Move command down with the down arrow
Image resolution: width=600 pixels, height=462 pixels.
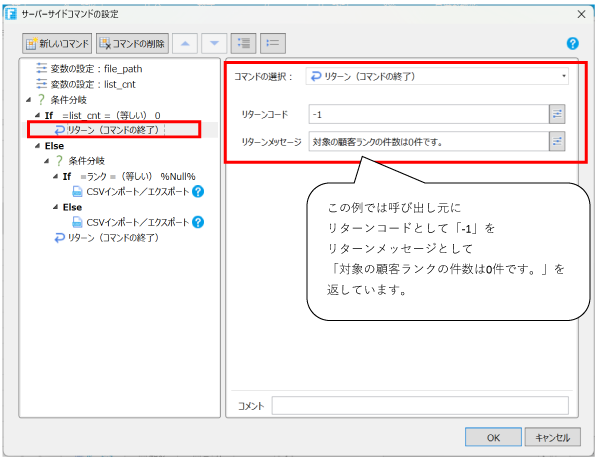[x=214, y=43]
